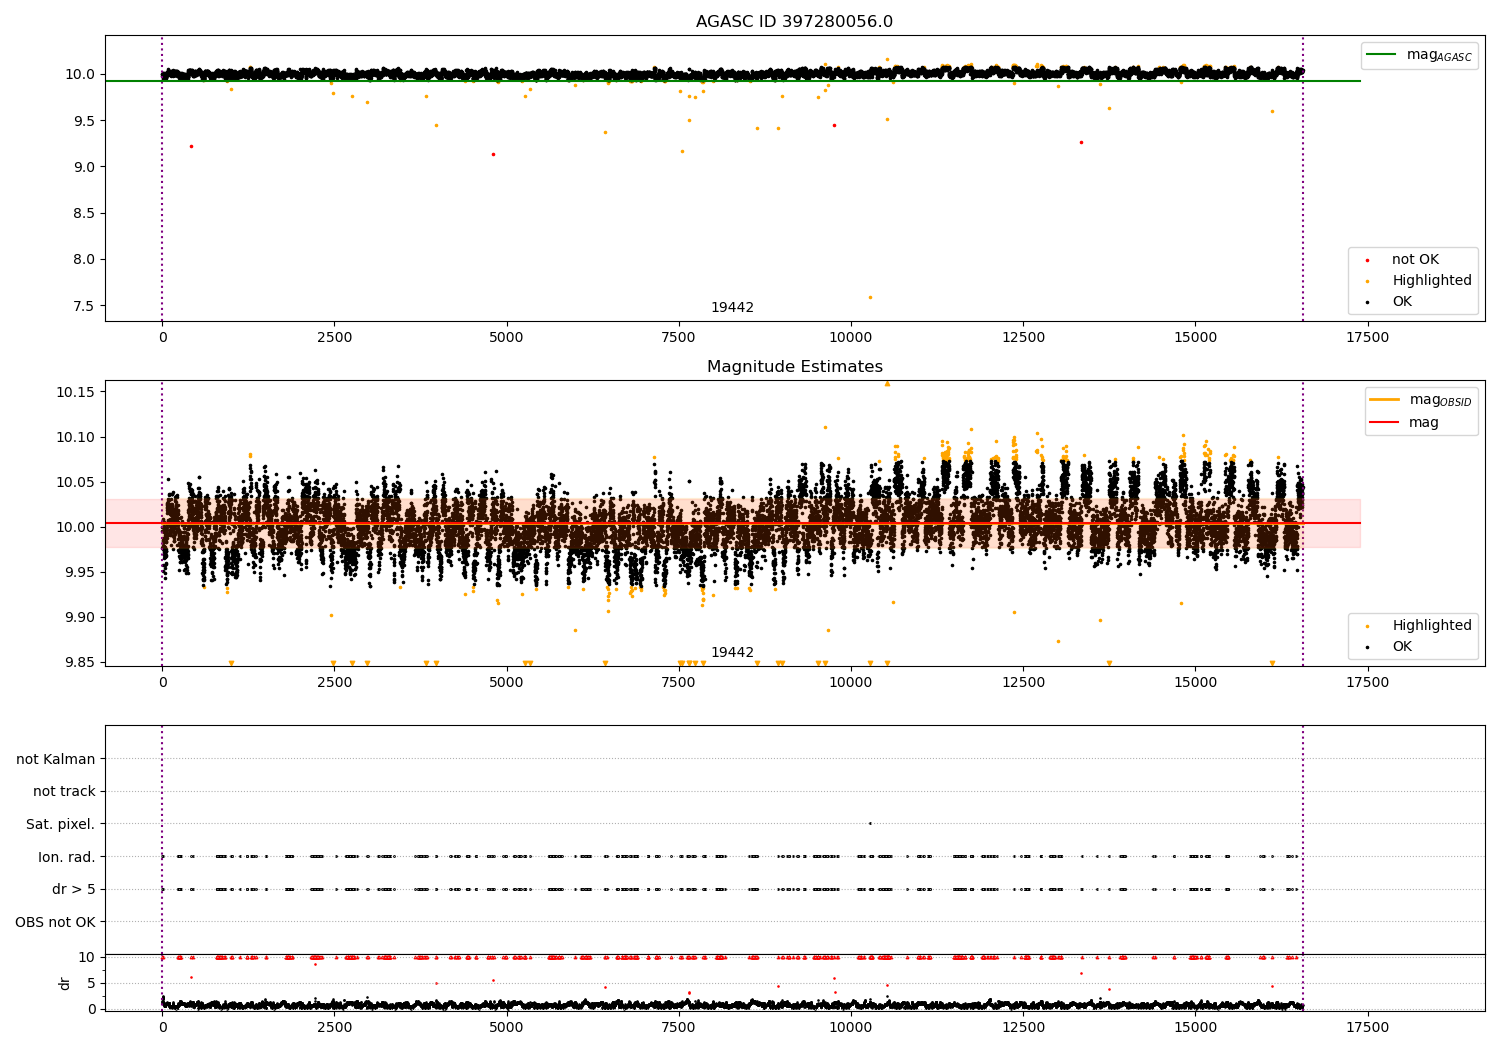Click the 'Ion. rad.' axis label
The height and width of the screenshot is (1050, 1500).
pyautogui.click(x=67, y=857)
